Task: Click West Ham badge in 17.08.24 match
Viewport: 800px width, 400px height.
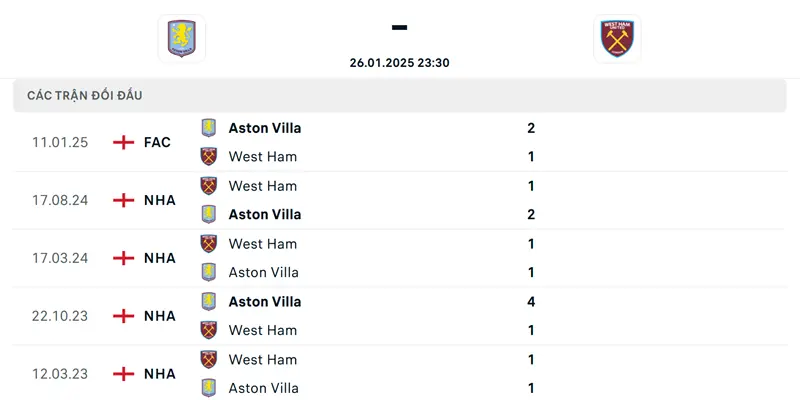Action: [209, 186]
